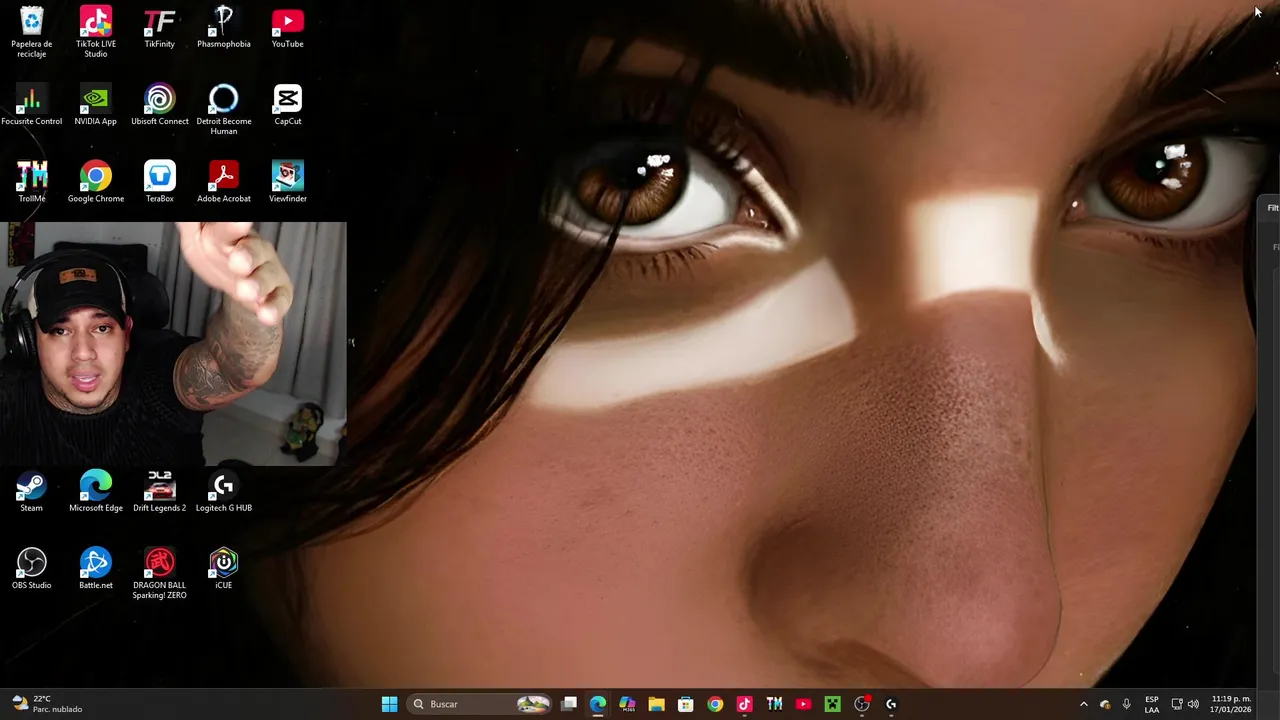This screenshot has width=1280, height=720.
Task: Open network settings tray icon
Action: [1177, 704]
